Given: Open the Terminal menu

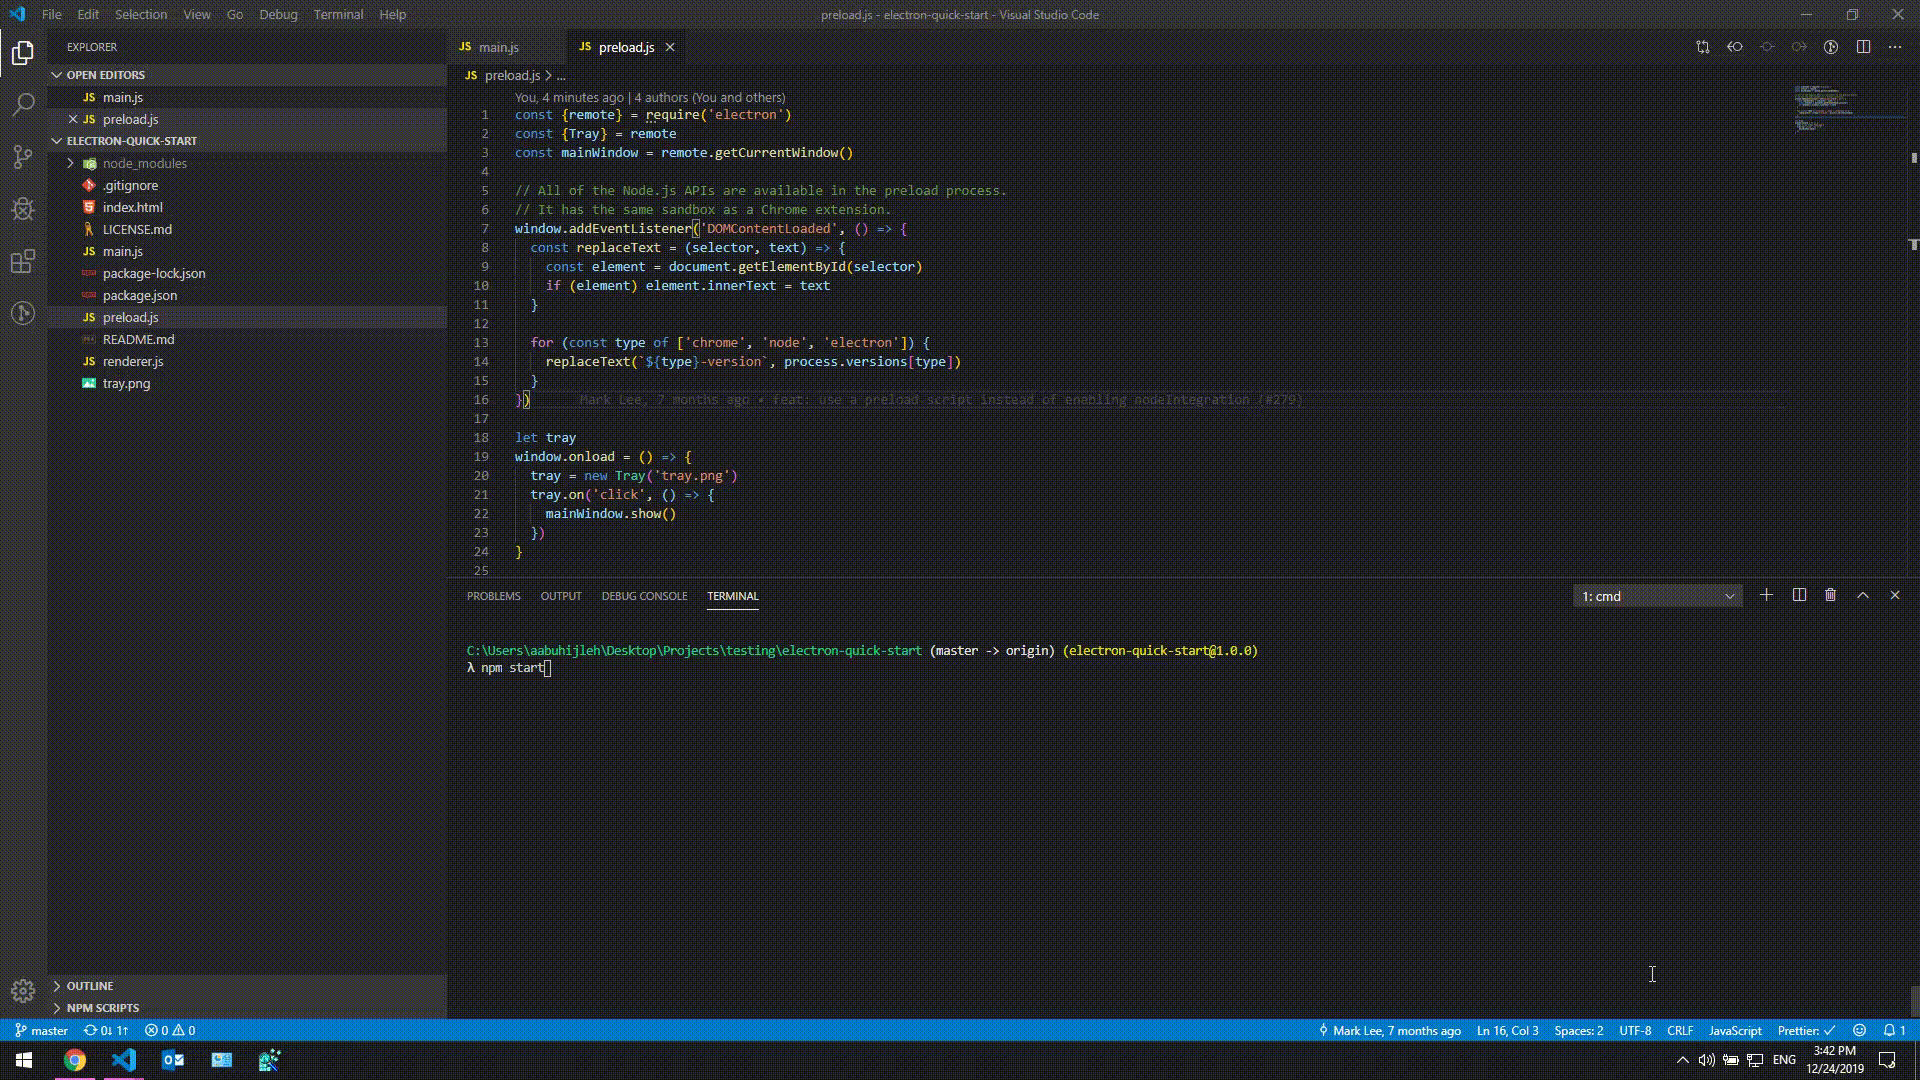Looking at the screenshot, I should [338, 14].
